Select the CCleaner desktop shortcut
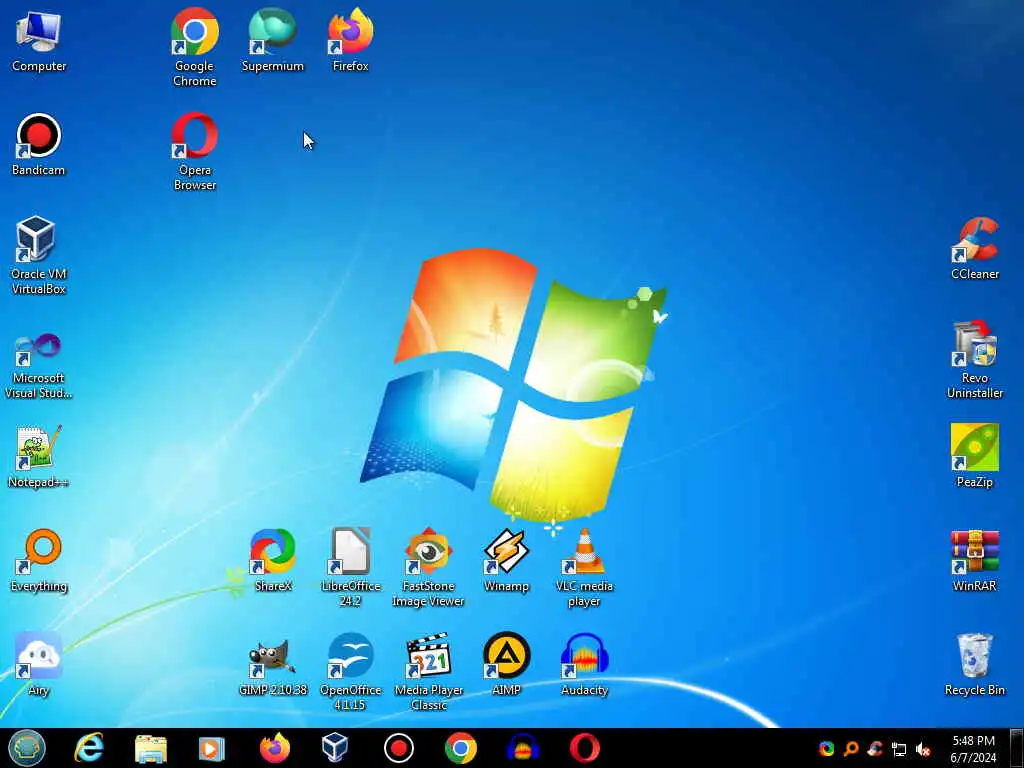 click(974, 248)
